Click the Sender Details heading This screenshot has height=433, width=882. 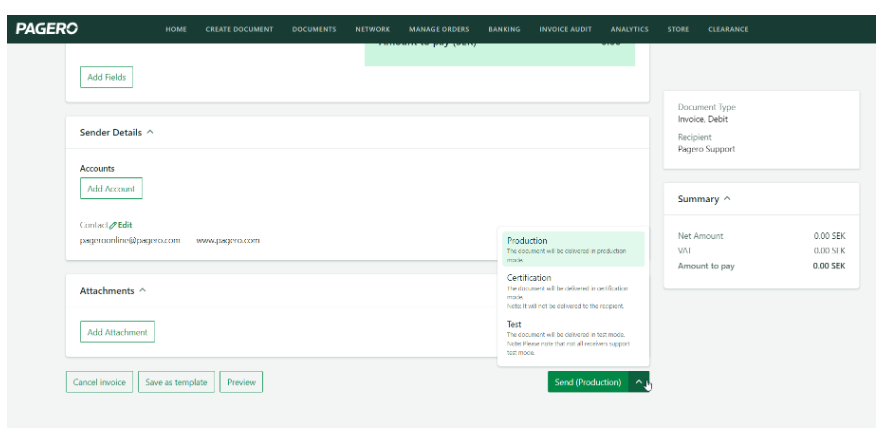pyautogui.click(x=111, y=133)
